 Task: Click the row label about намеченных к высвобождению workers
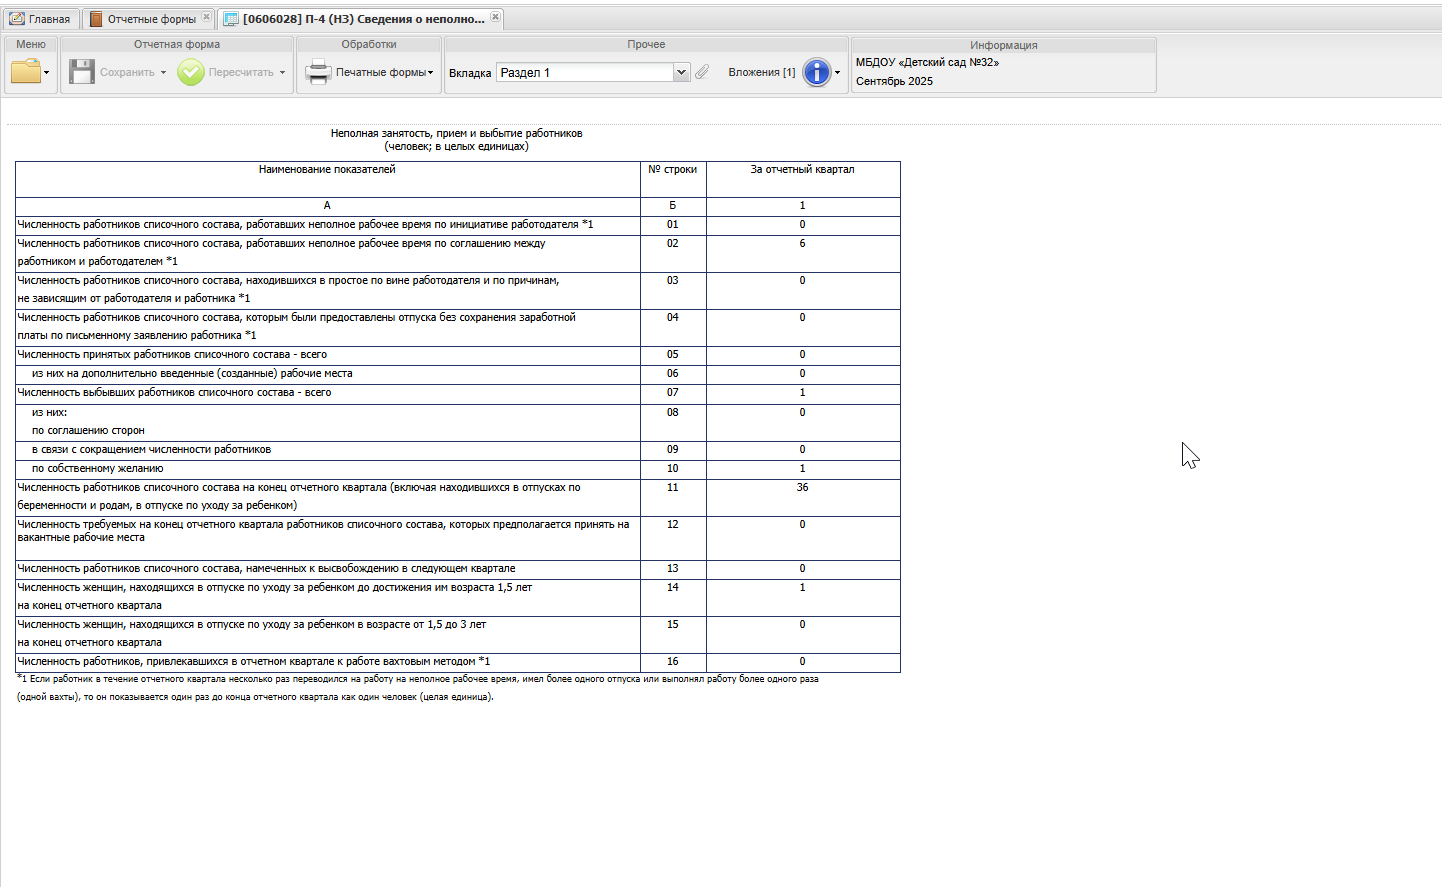[x=266, y=568]
